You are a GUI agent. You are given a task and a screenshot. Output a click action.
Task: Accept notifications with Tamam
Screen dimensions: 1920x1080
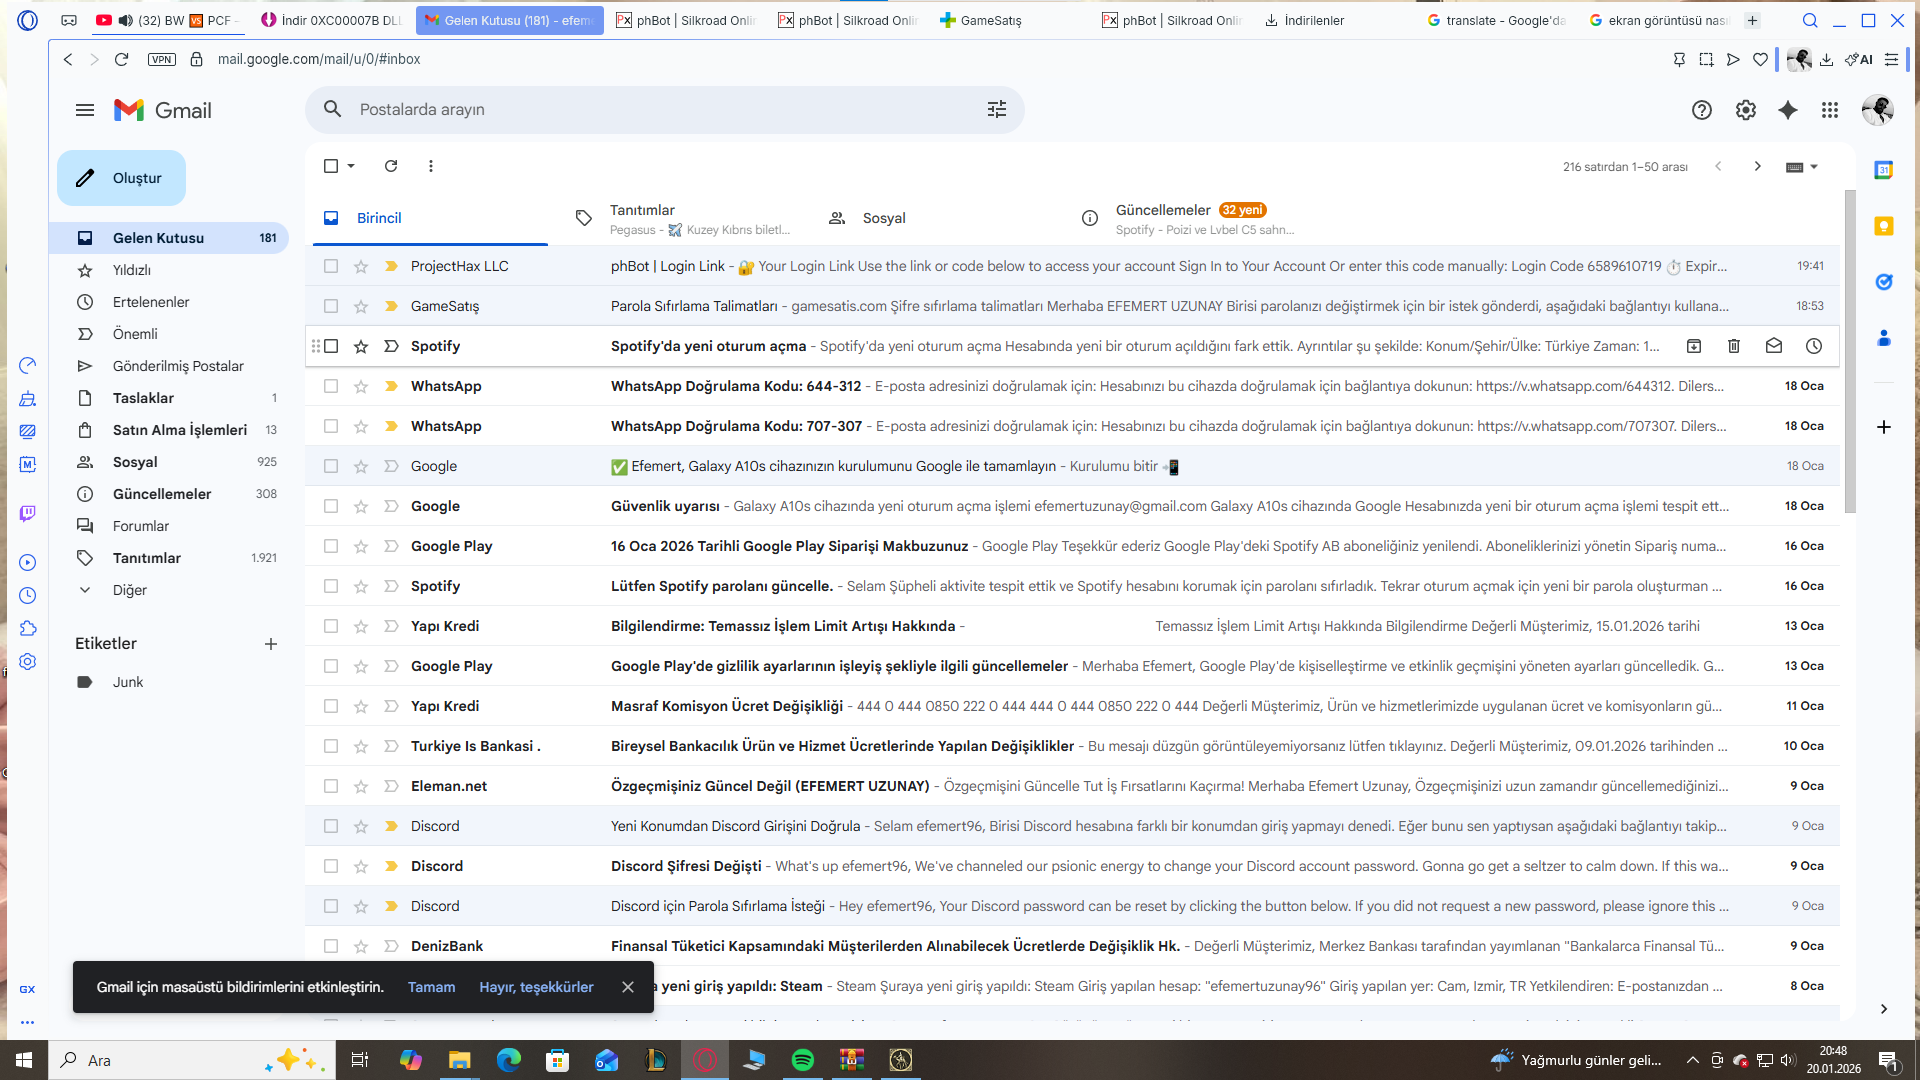(431, 987)
